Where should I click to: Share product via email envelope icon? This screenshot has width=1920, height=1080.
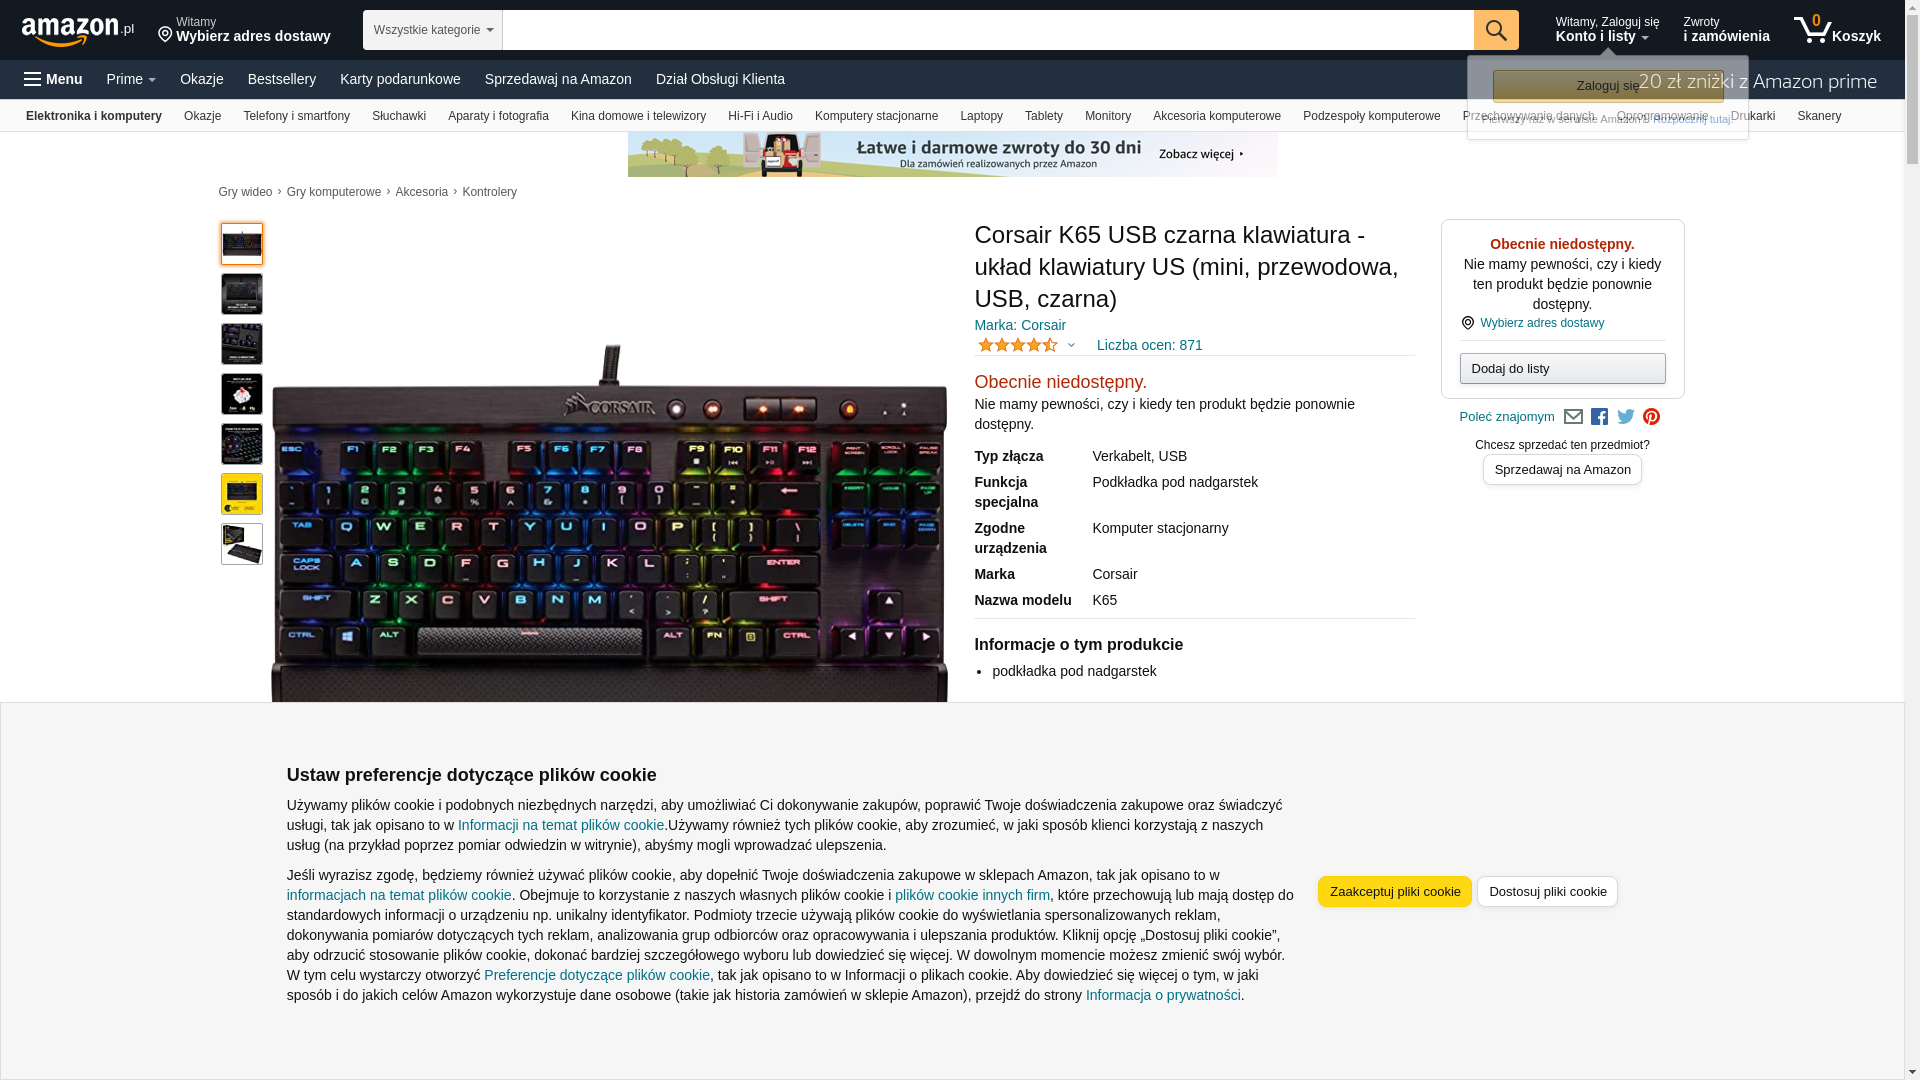[x=1573, y=417]
